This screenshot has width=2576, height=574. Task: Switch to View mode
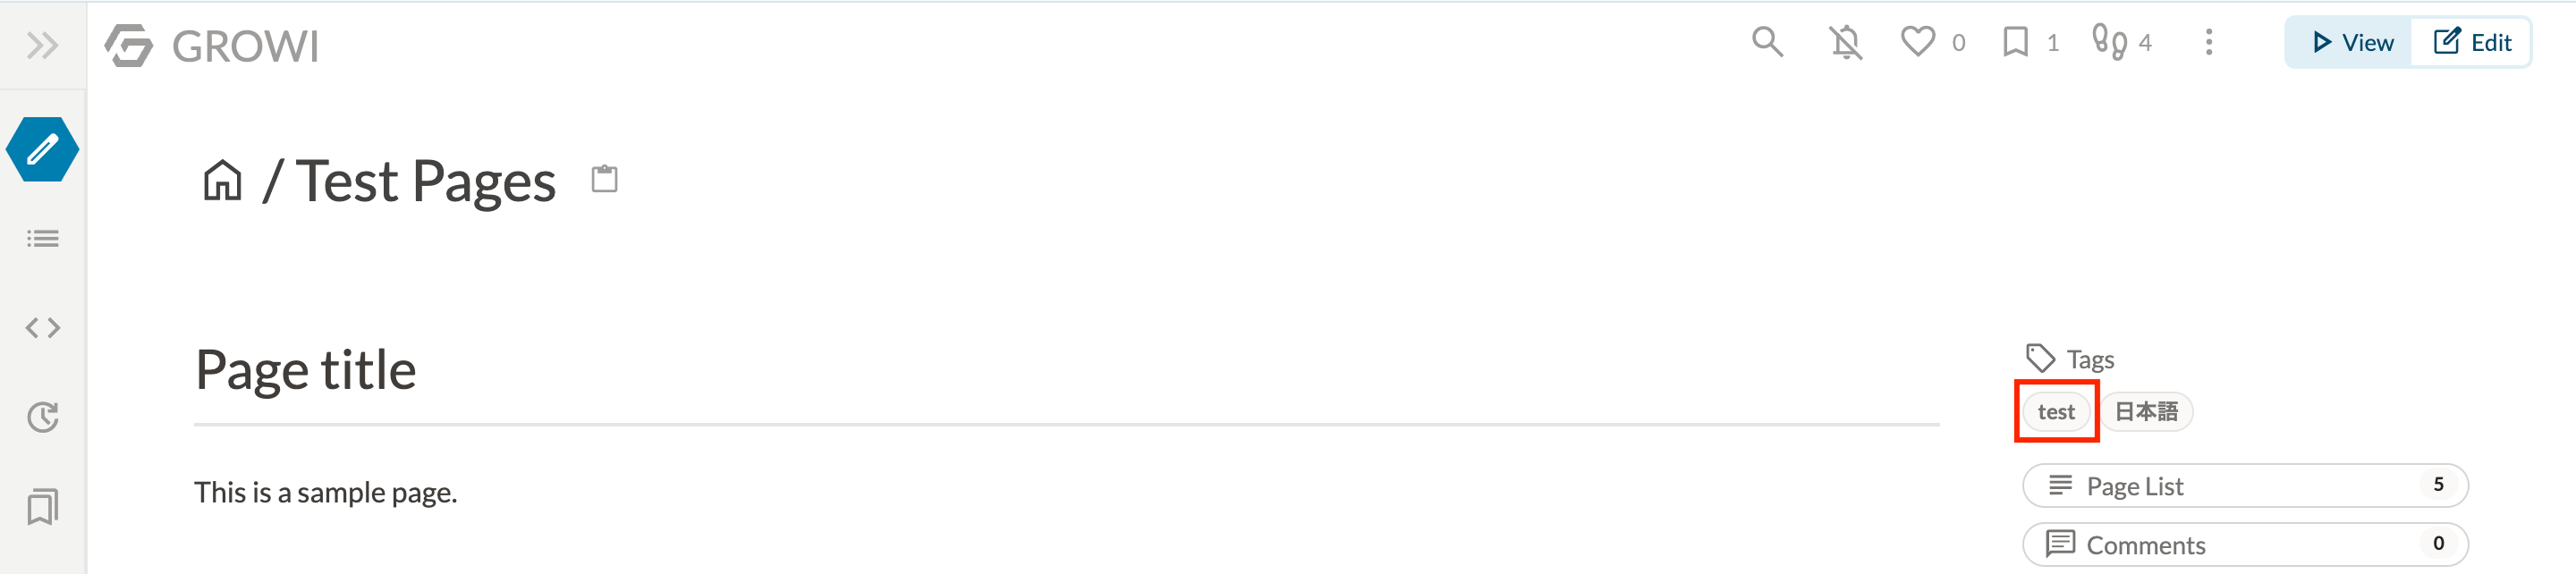[x=2351, y=42]
